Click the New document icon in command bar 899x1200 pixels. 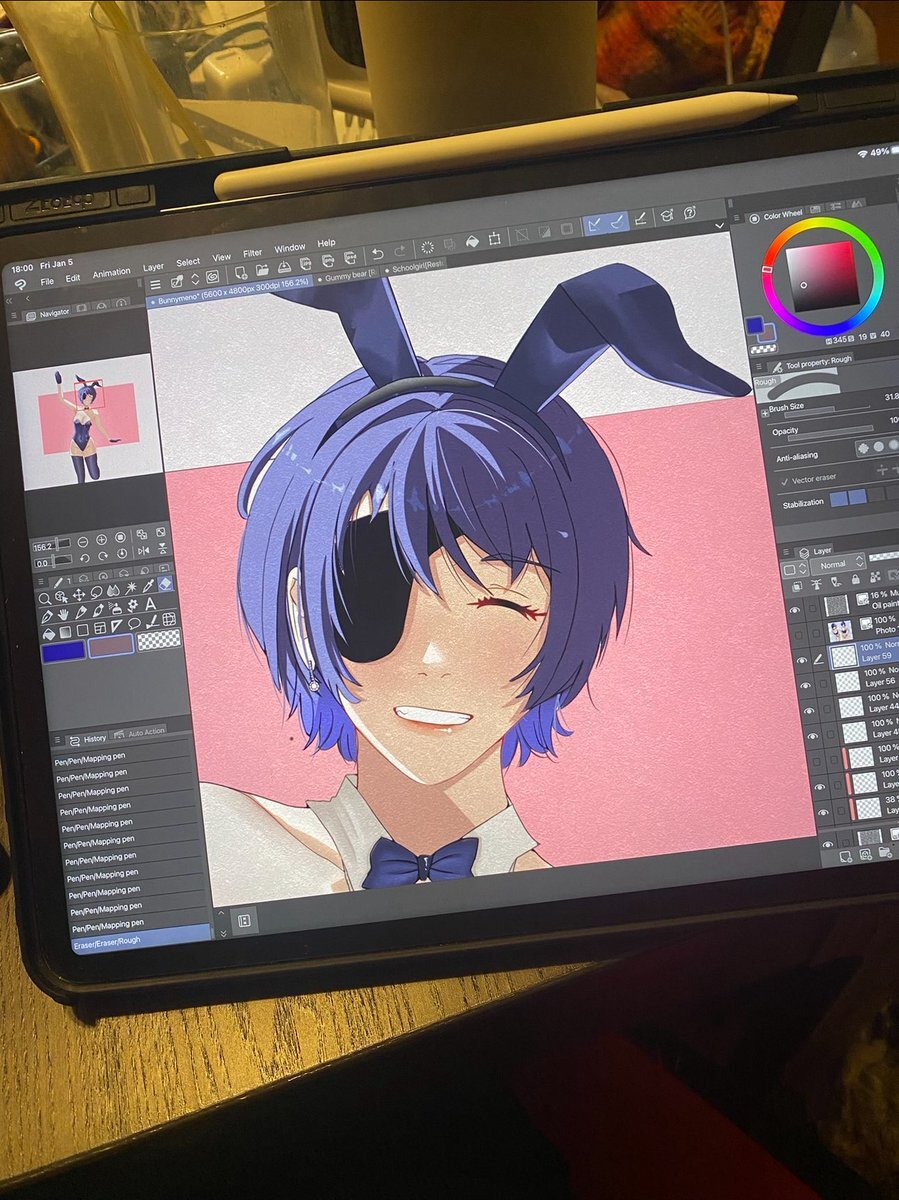241,272
